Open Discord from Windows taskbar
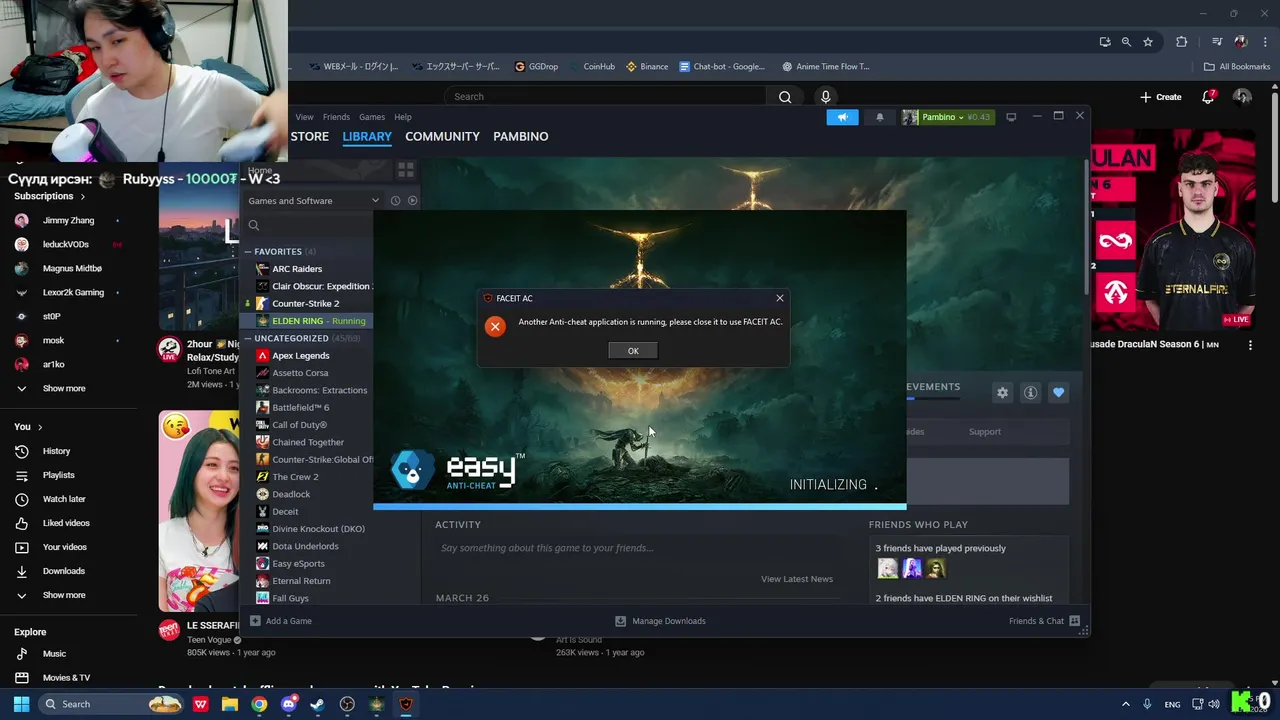The image size is (1280, 720). pos(289,704)
